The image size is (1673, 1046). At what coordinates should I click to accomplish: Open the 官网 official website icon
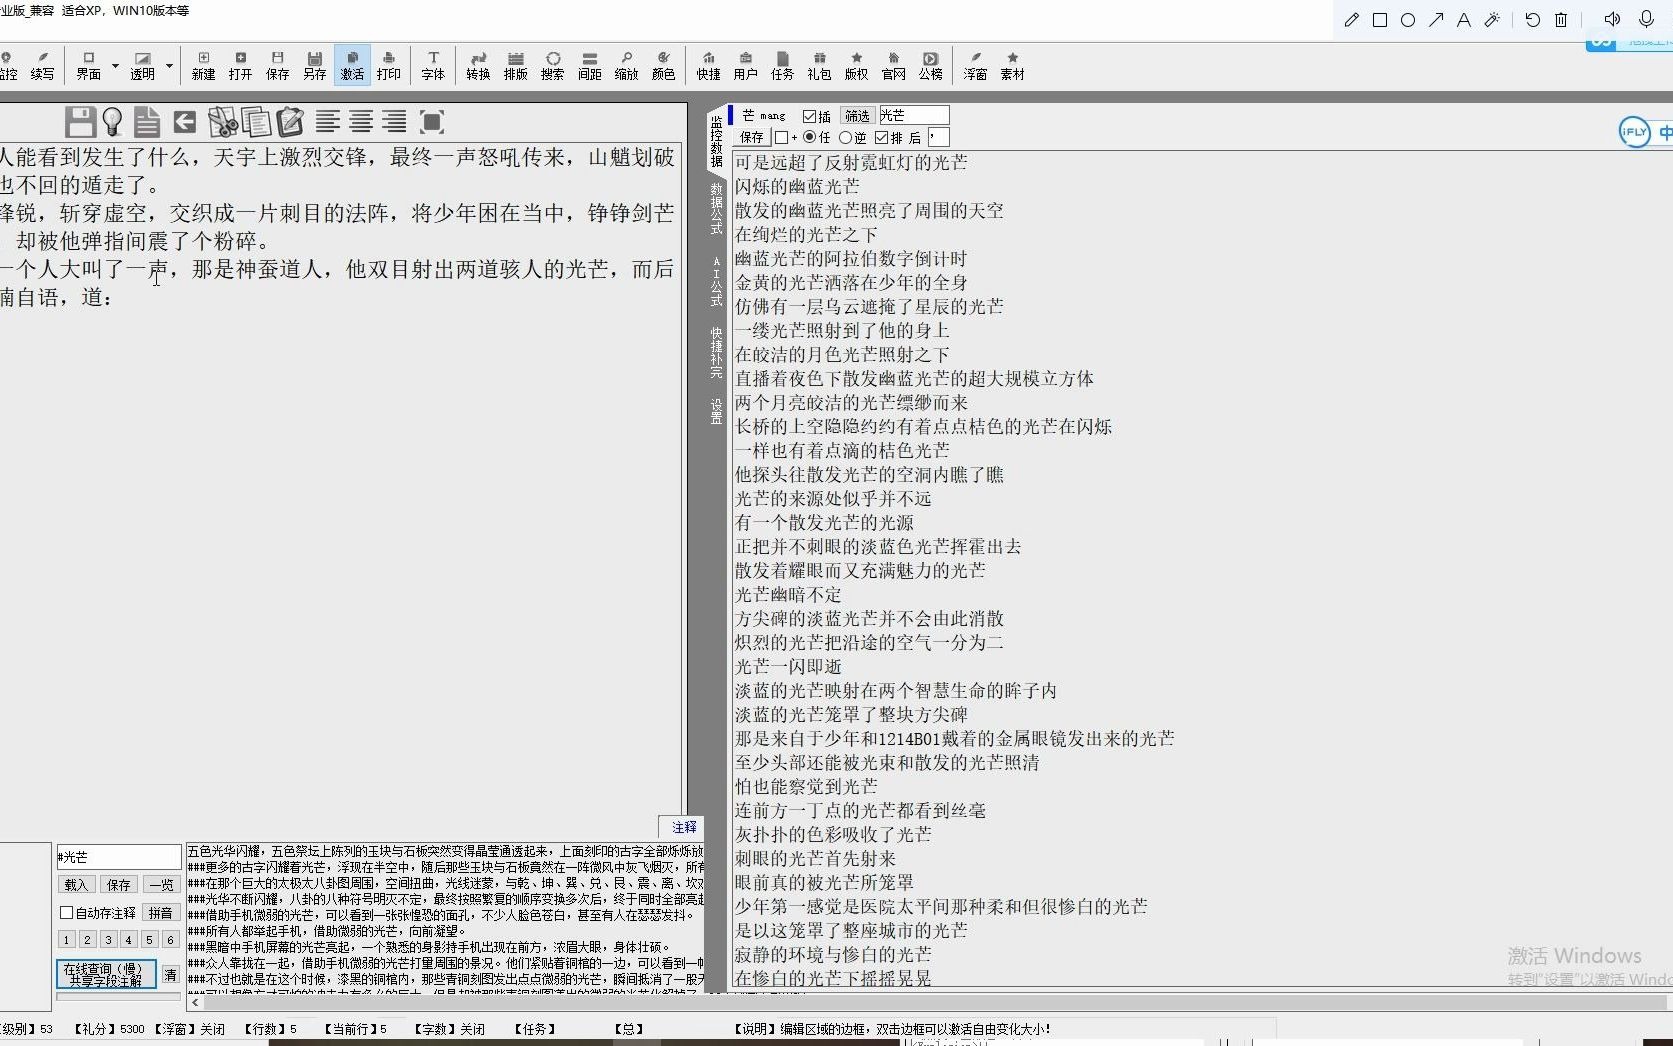(x=894, y=65)
